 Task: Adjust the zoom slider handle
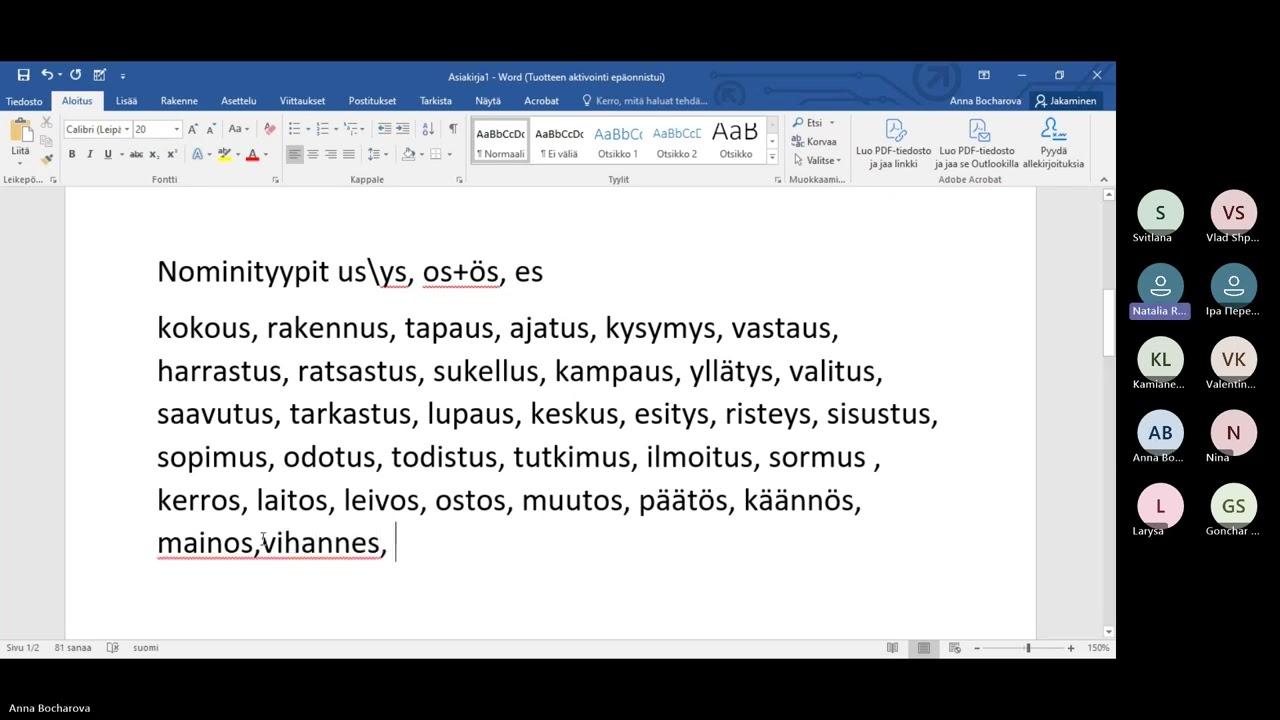coord(1028,648)
